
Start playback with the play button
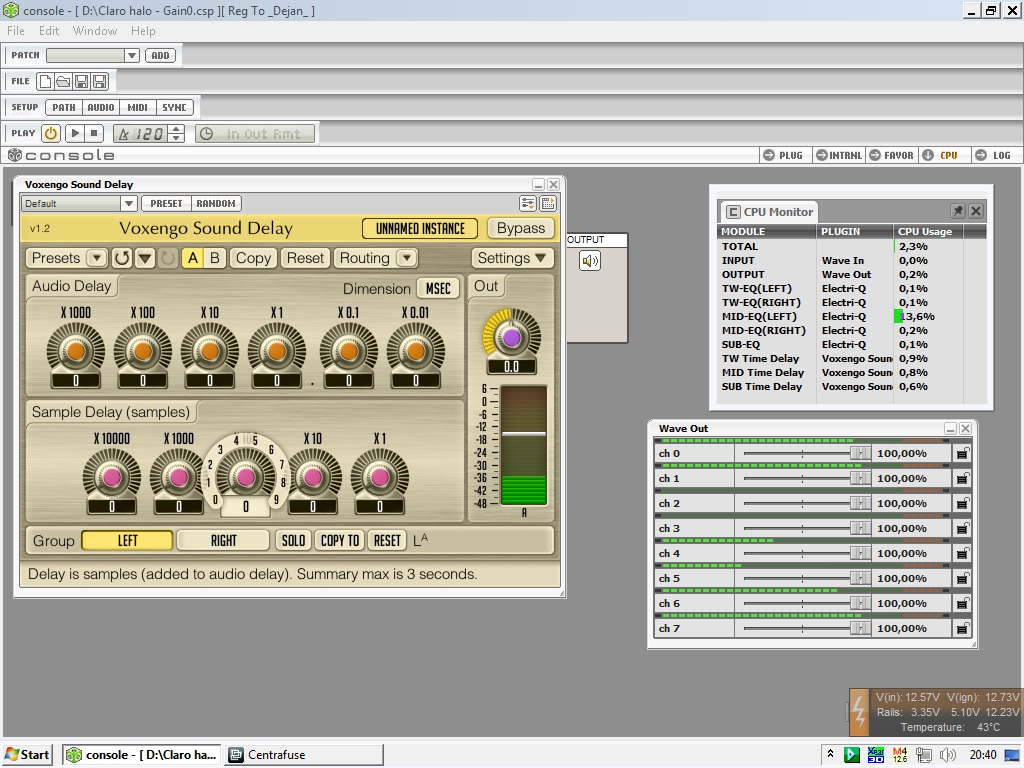tap(75, 134)
